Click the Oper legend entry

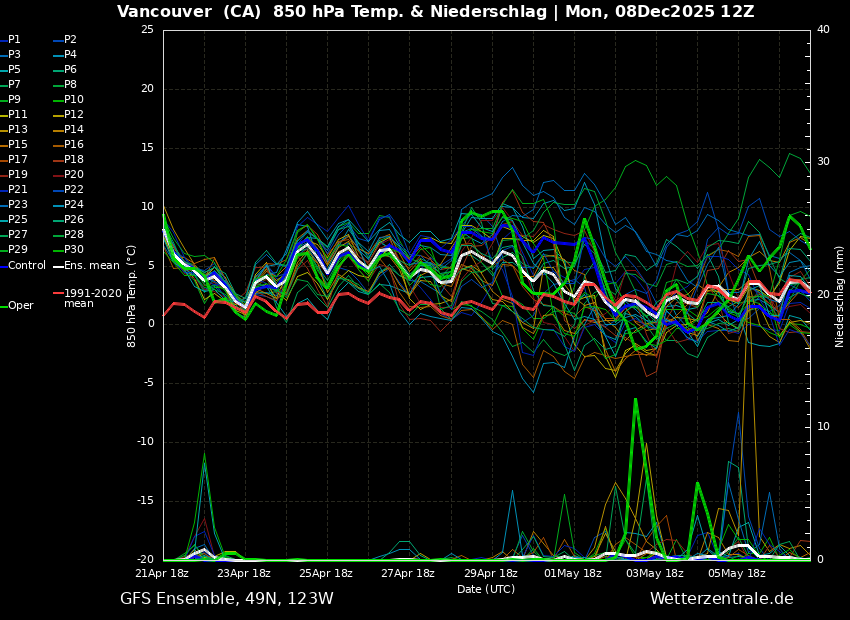coord(20,306)
